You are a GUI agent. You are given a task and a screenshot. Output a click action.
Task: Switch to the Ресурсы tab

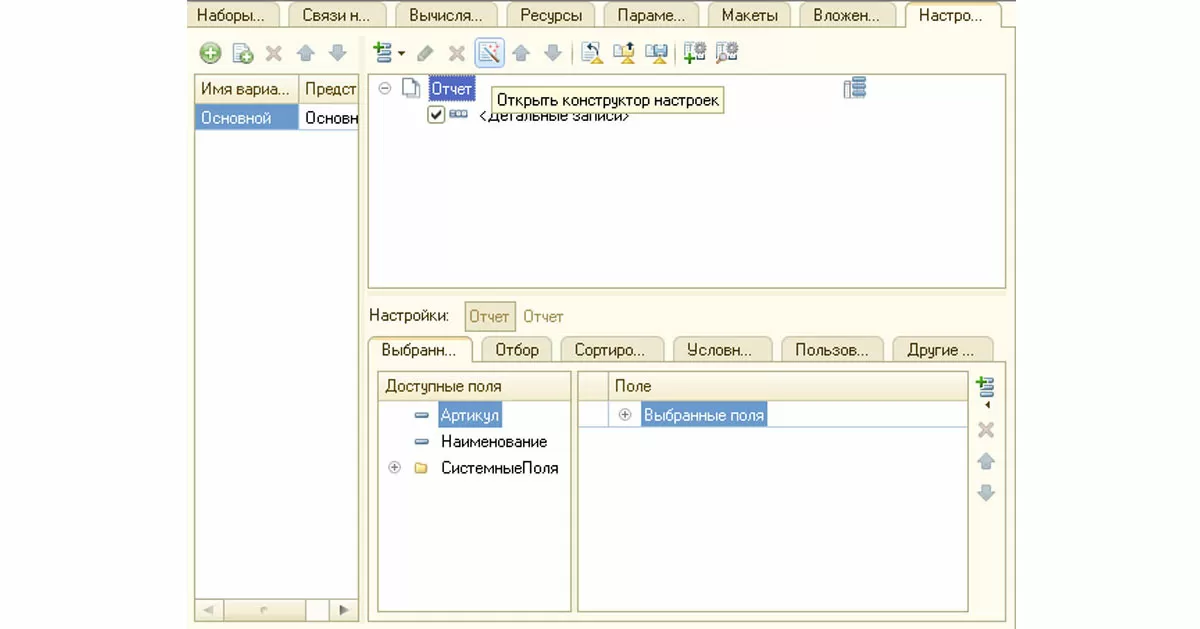[x=550, y=15]
